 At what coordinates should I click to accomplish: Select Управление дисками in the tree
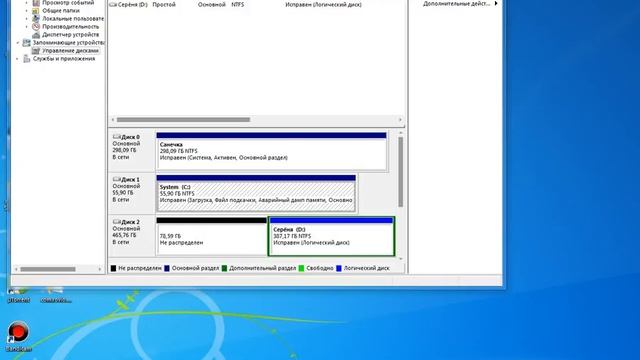[70, 51]
